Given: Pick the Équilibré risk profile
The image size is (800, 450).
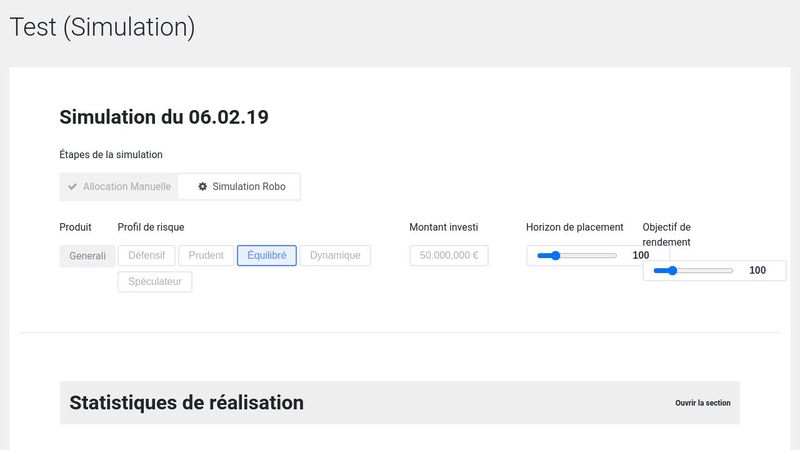Looking at the screenshot, I should [x=266, y=256].
